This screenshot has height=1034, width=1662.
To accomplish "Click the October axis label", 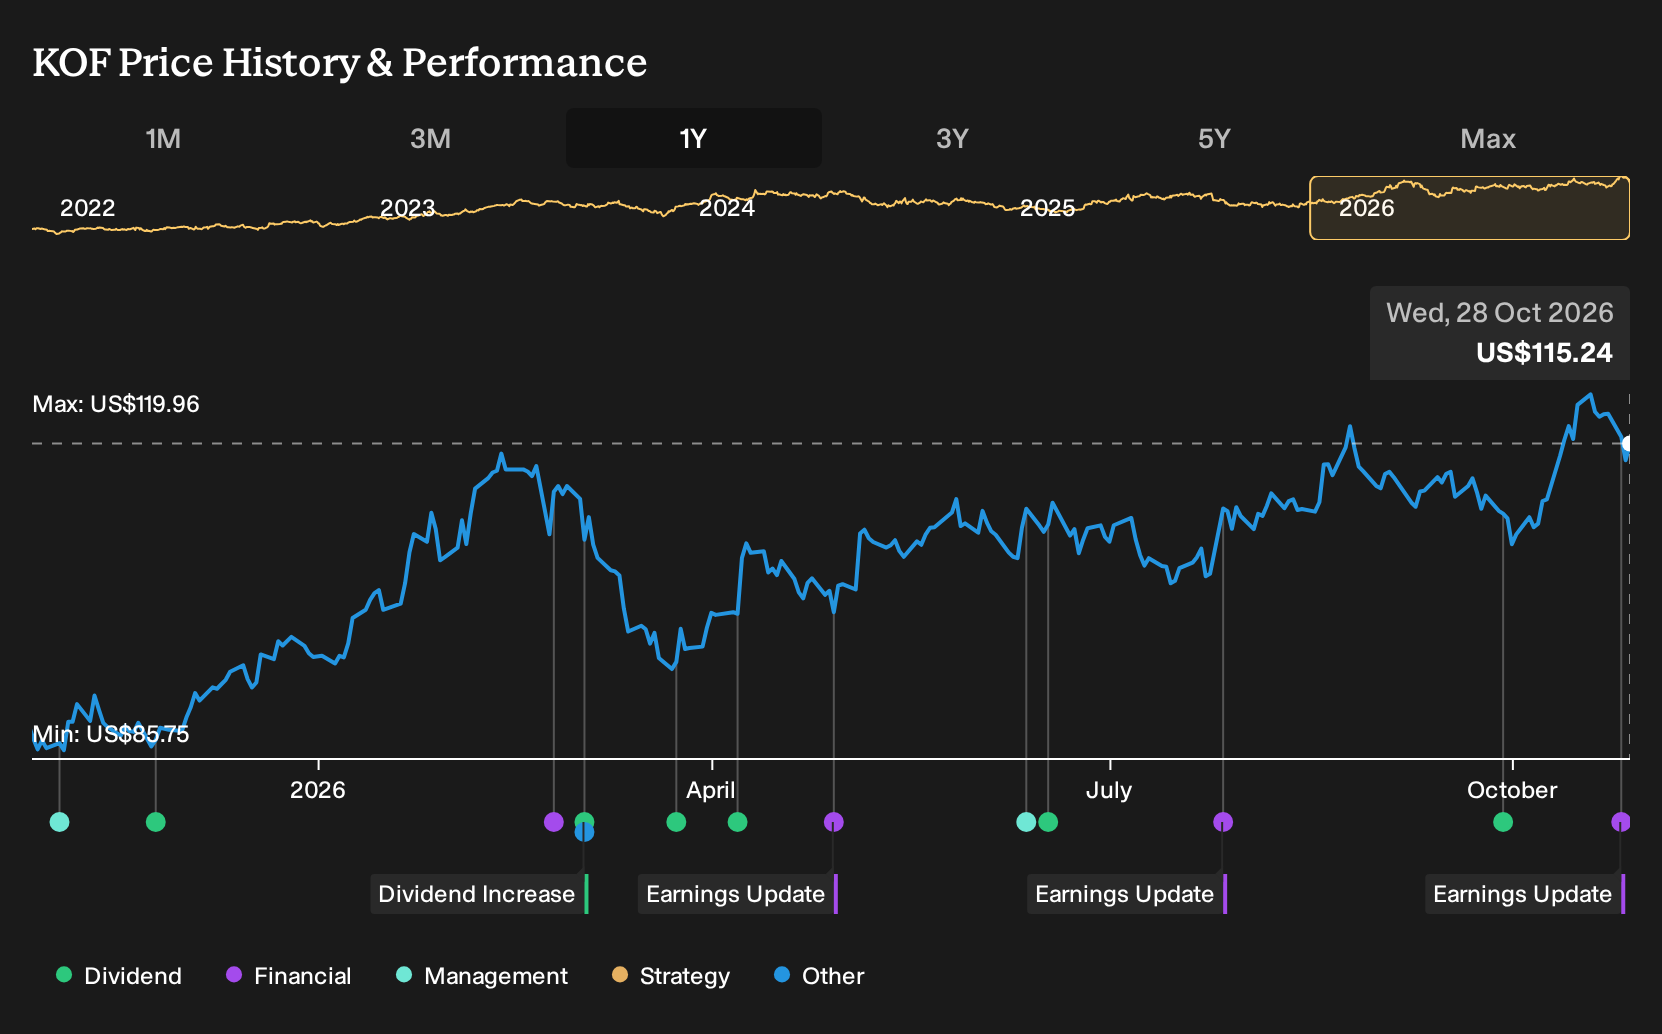I will click(x=1512, y=790).
